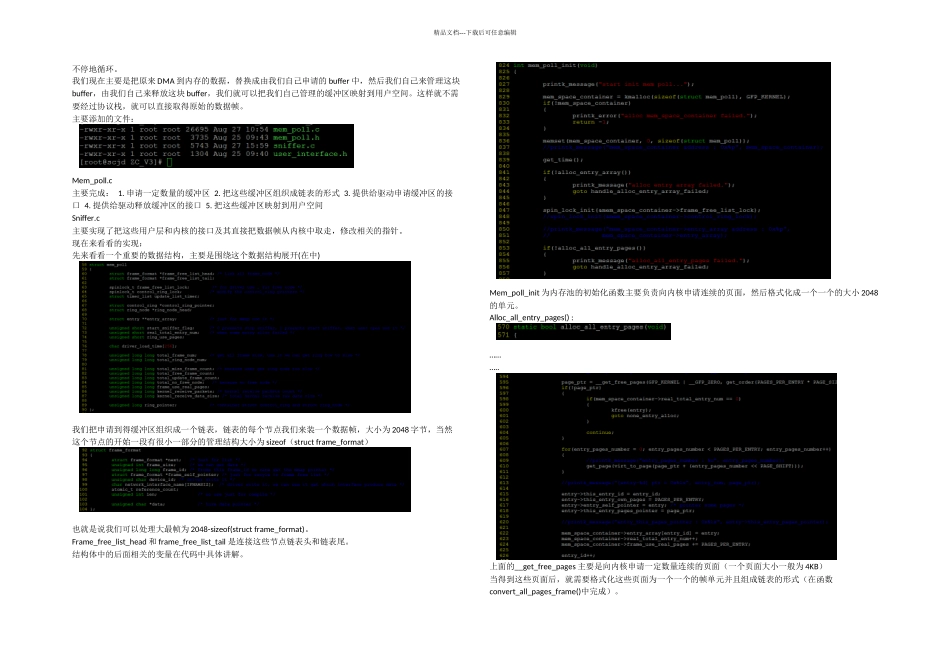Click the line '现在来看看的实现:'
Screen dimensions: 950x672
(x=107, y=243)
